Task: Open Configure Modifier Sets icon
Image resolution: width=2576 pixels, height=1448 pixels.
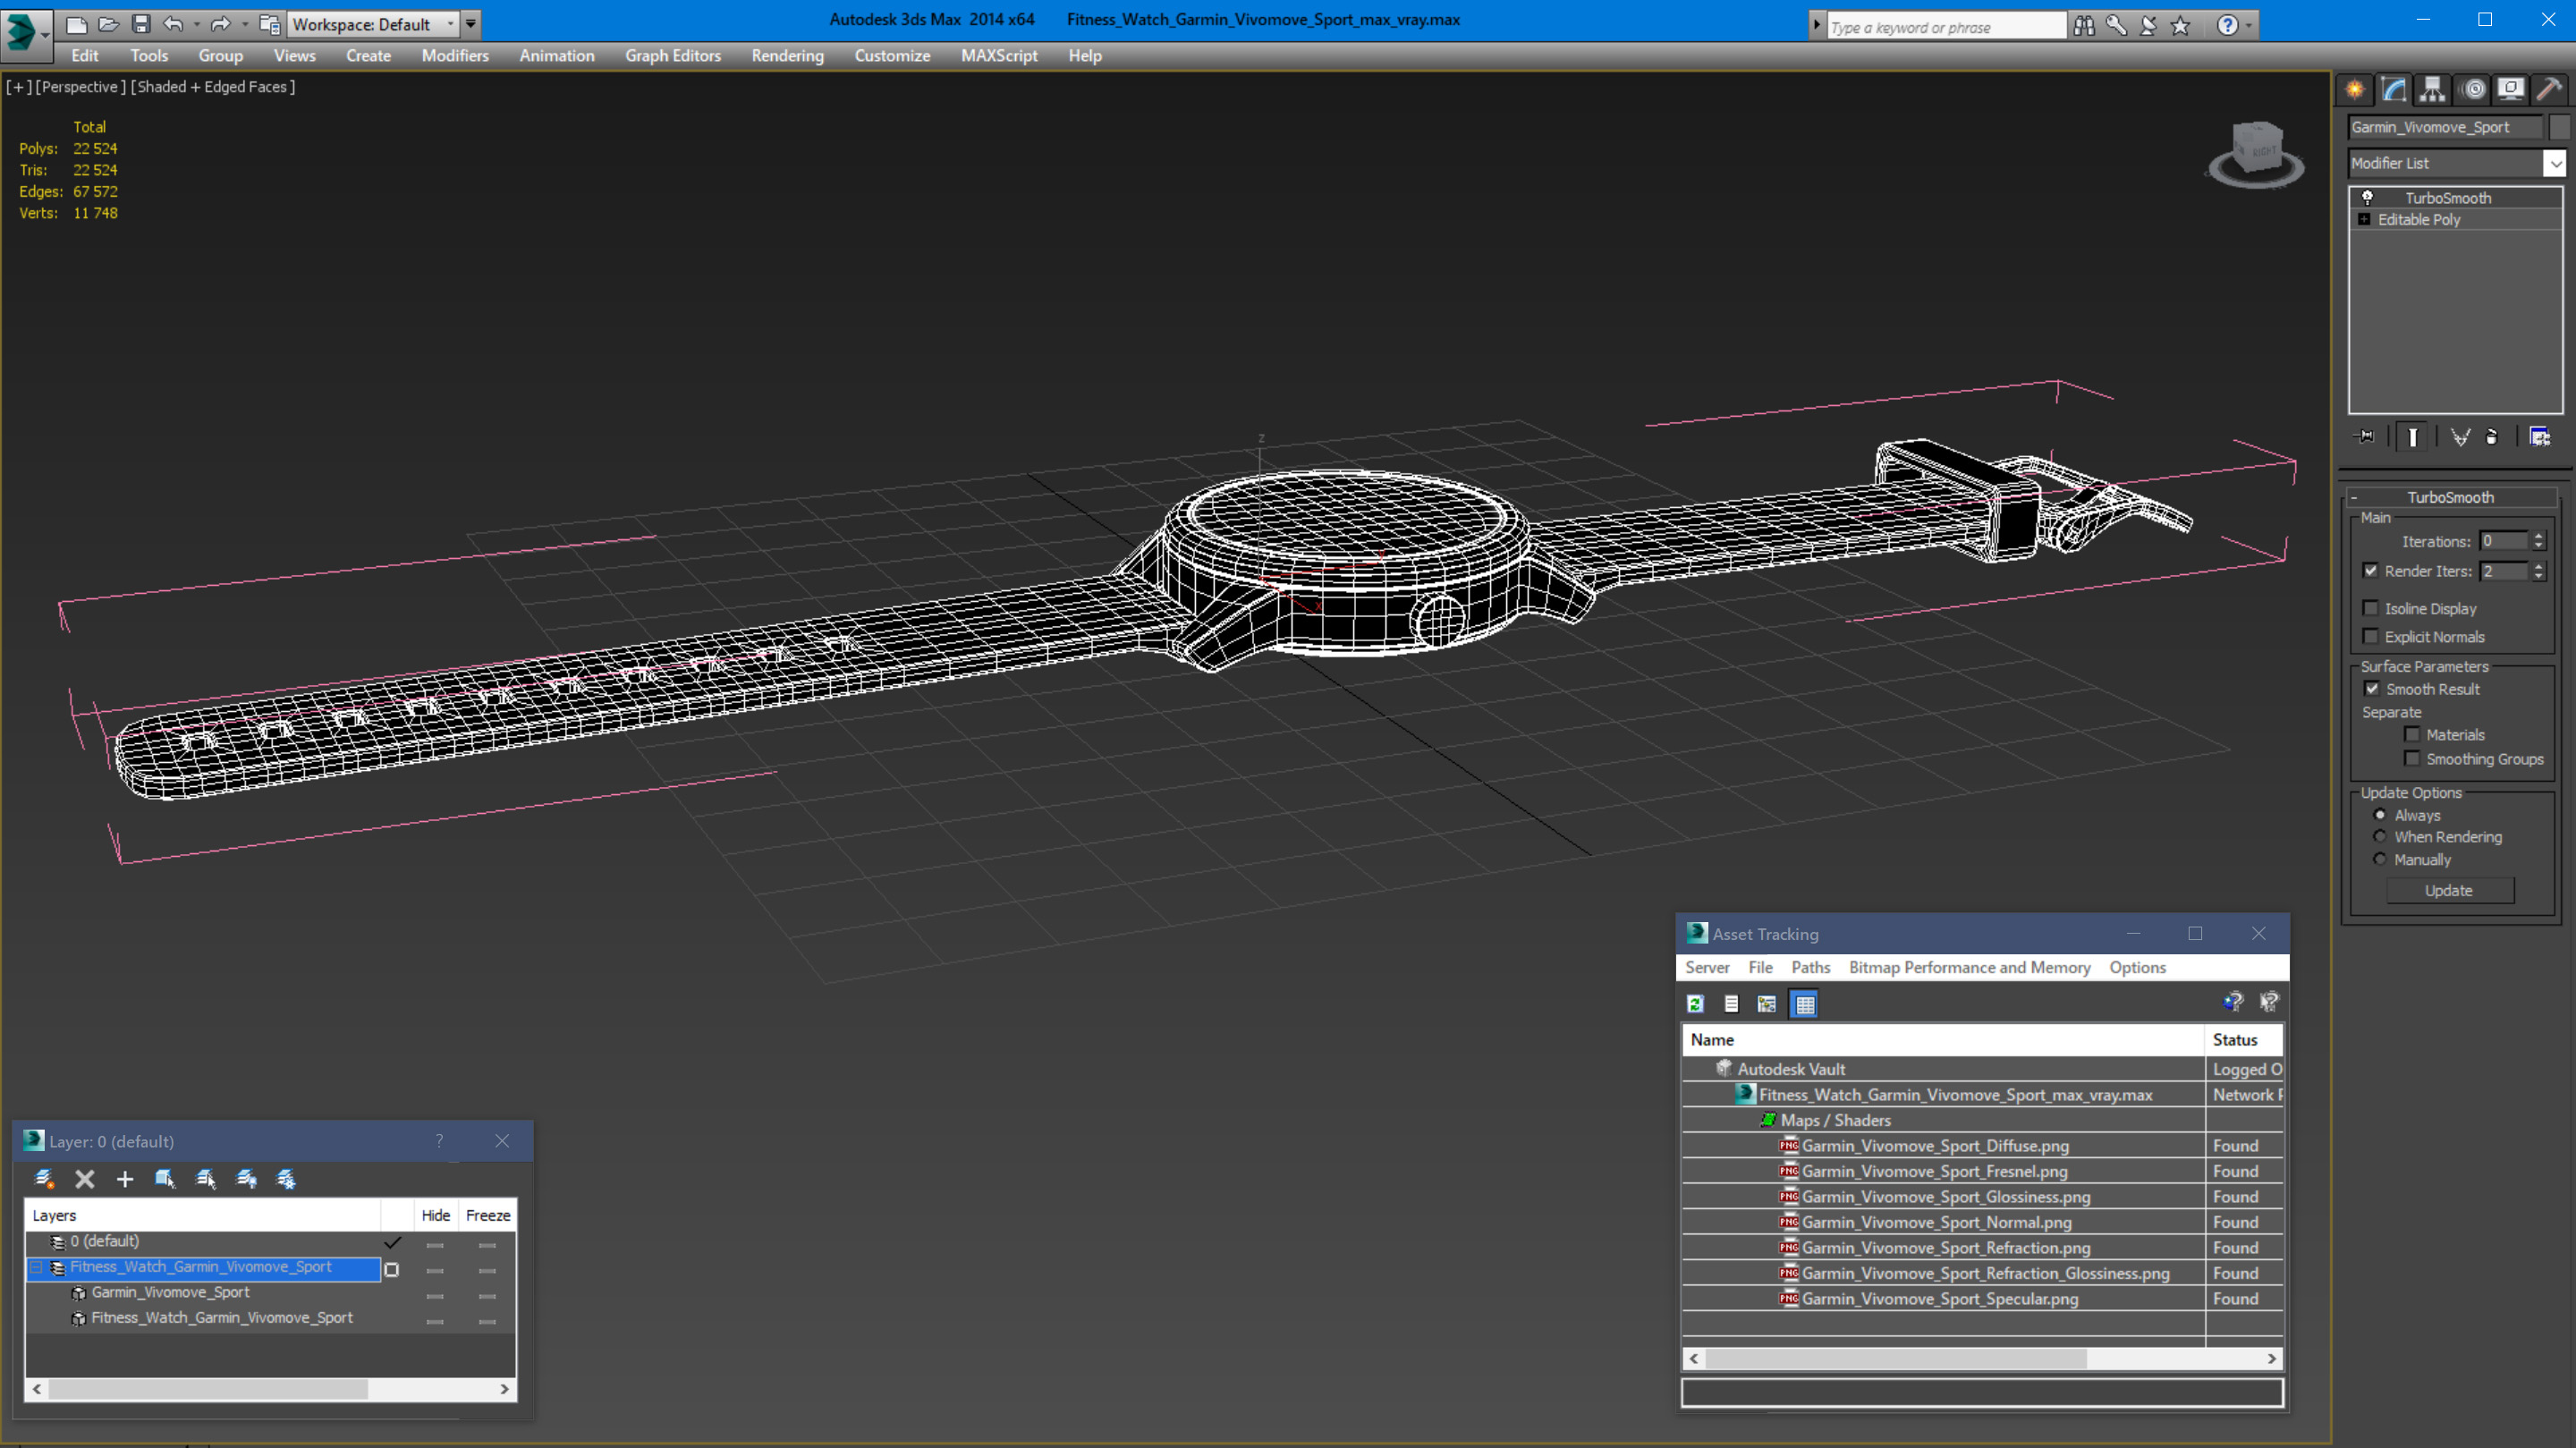Action: coord(2539,436)
